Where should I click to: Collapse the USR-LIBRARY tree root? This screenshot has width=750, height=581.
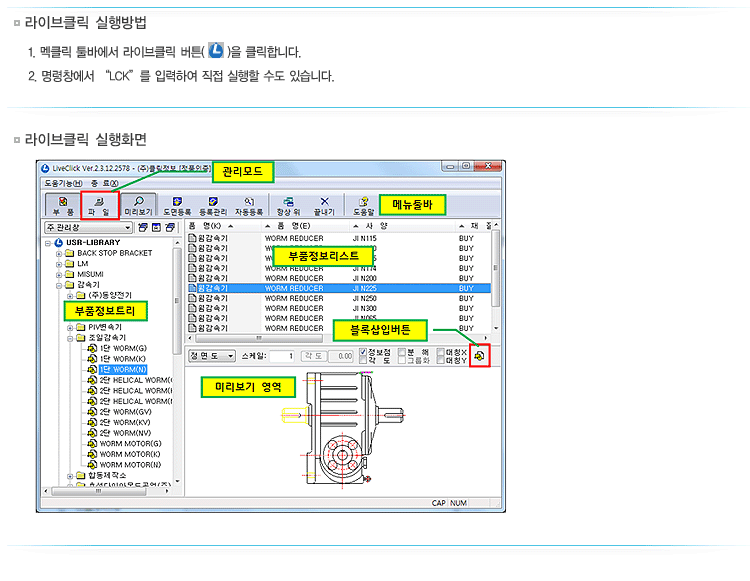[x=48, y=243]
